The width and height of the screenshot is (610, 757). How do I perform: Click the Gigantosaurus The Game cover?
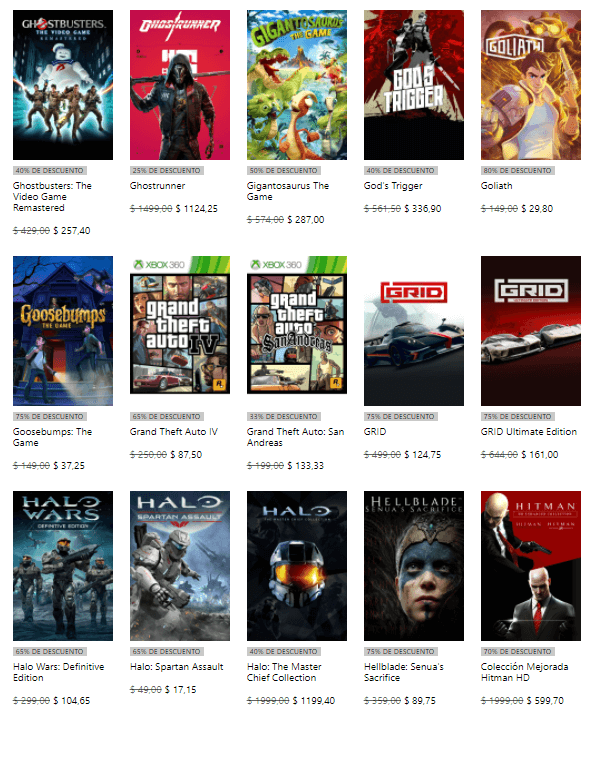(x=297, y=85)
